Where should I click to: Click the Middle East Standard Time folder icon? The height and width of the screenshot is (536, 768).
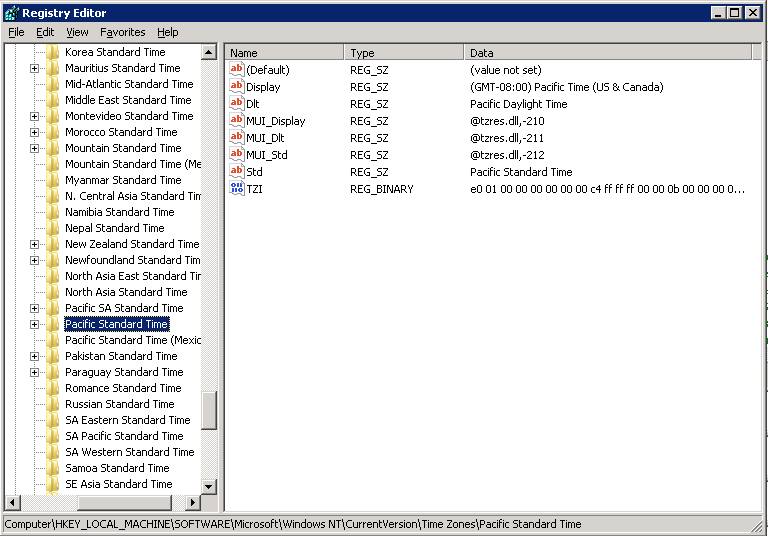[52, 100]
